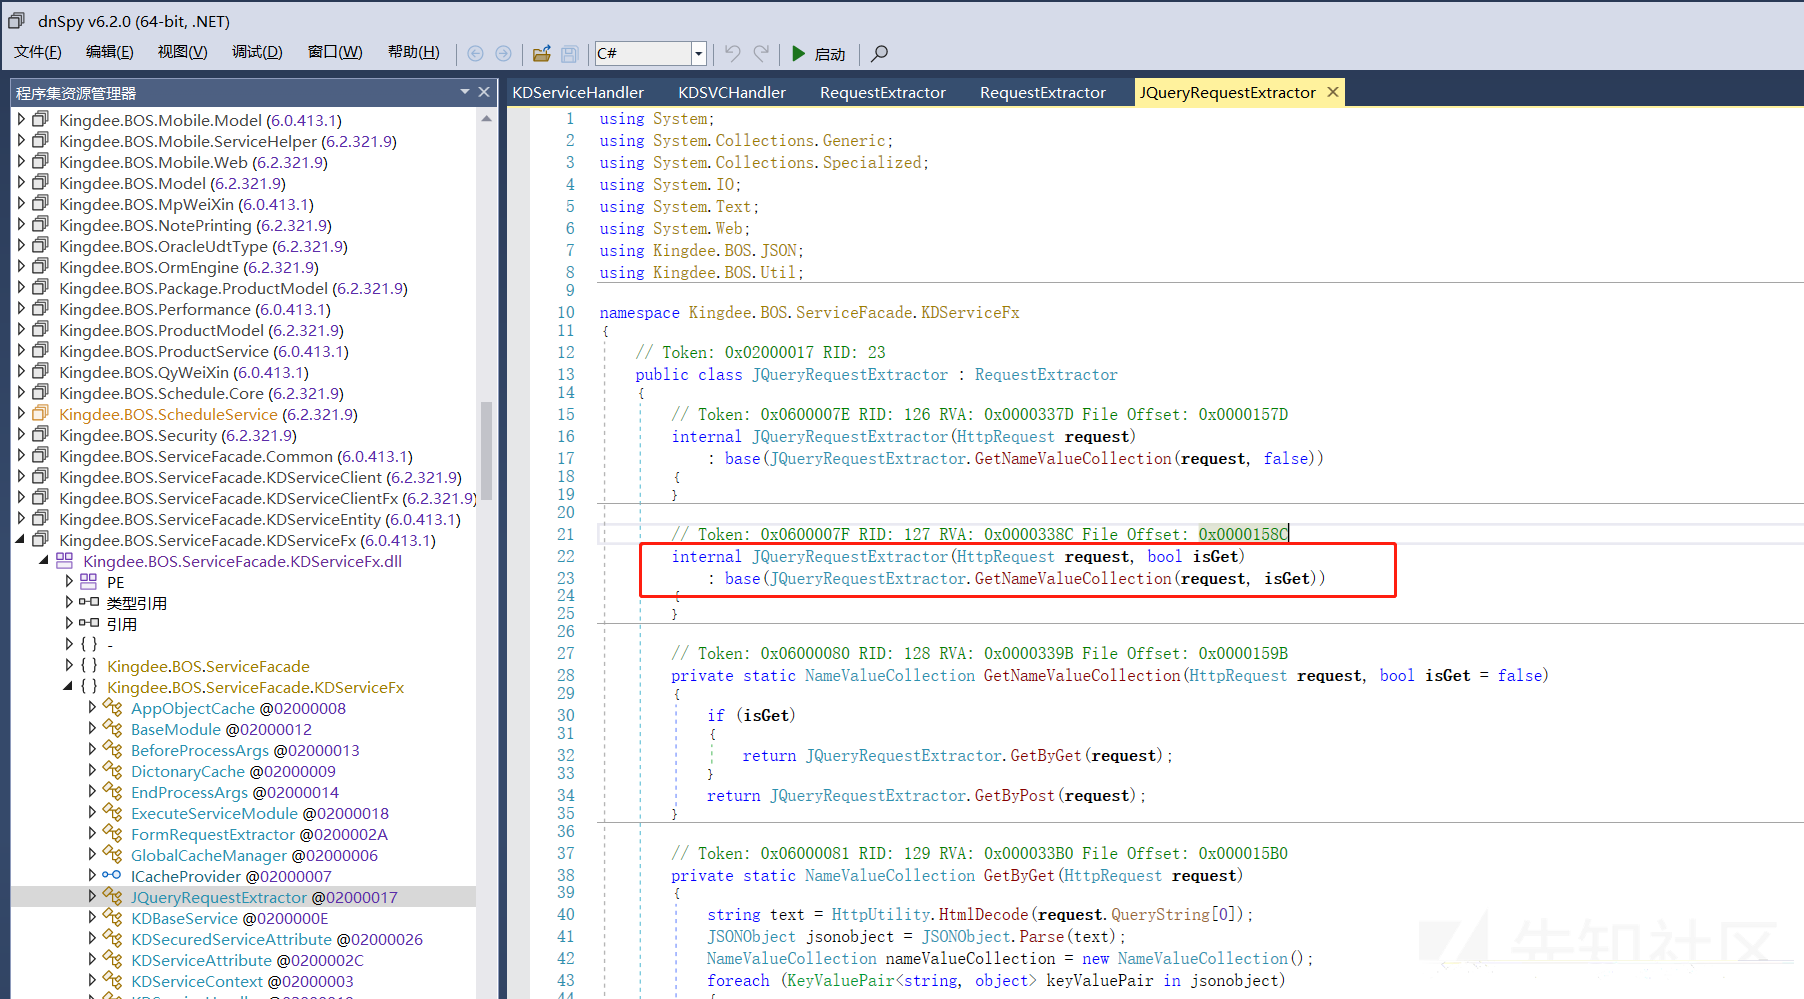
Task: Click the navigate backward arrow icon
Action: point(476,54)
